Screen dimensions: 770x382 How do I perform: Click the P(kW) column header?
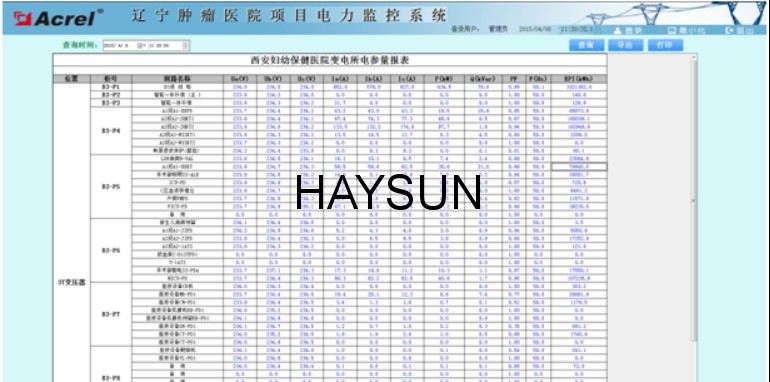click(x=444, y=79)
